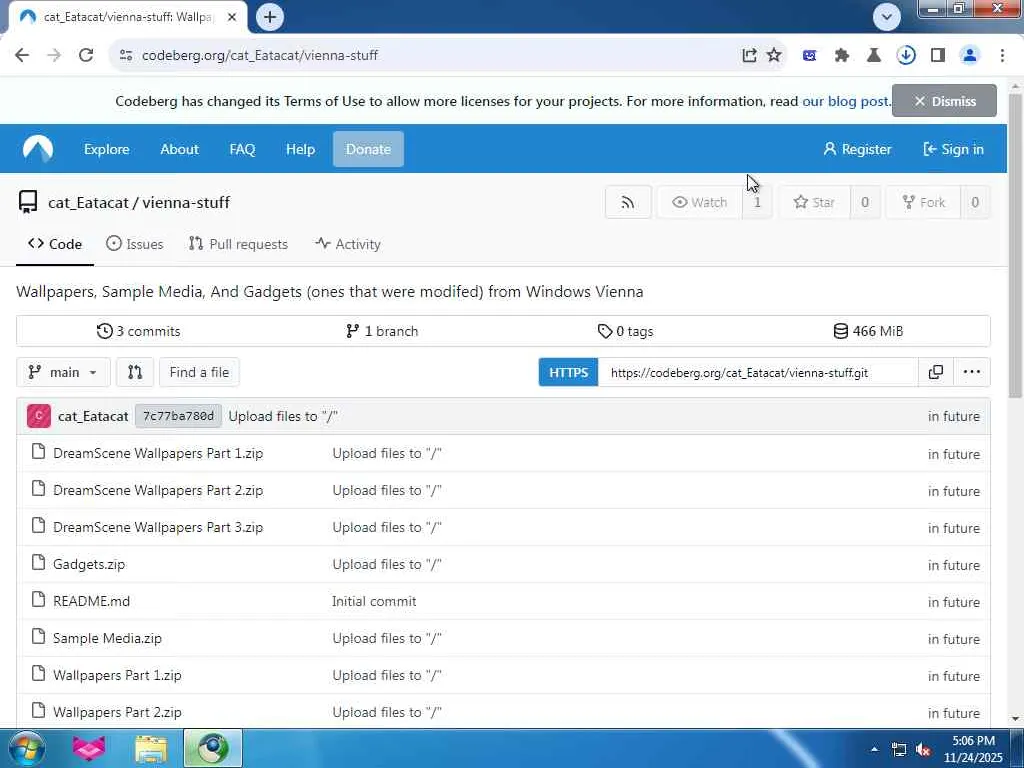Open DreamScene Wallpapers Part 3.zip
The width and height of the screenshot is (1024, 768).
point(158,527)
